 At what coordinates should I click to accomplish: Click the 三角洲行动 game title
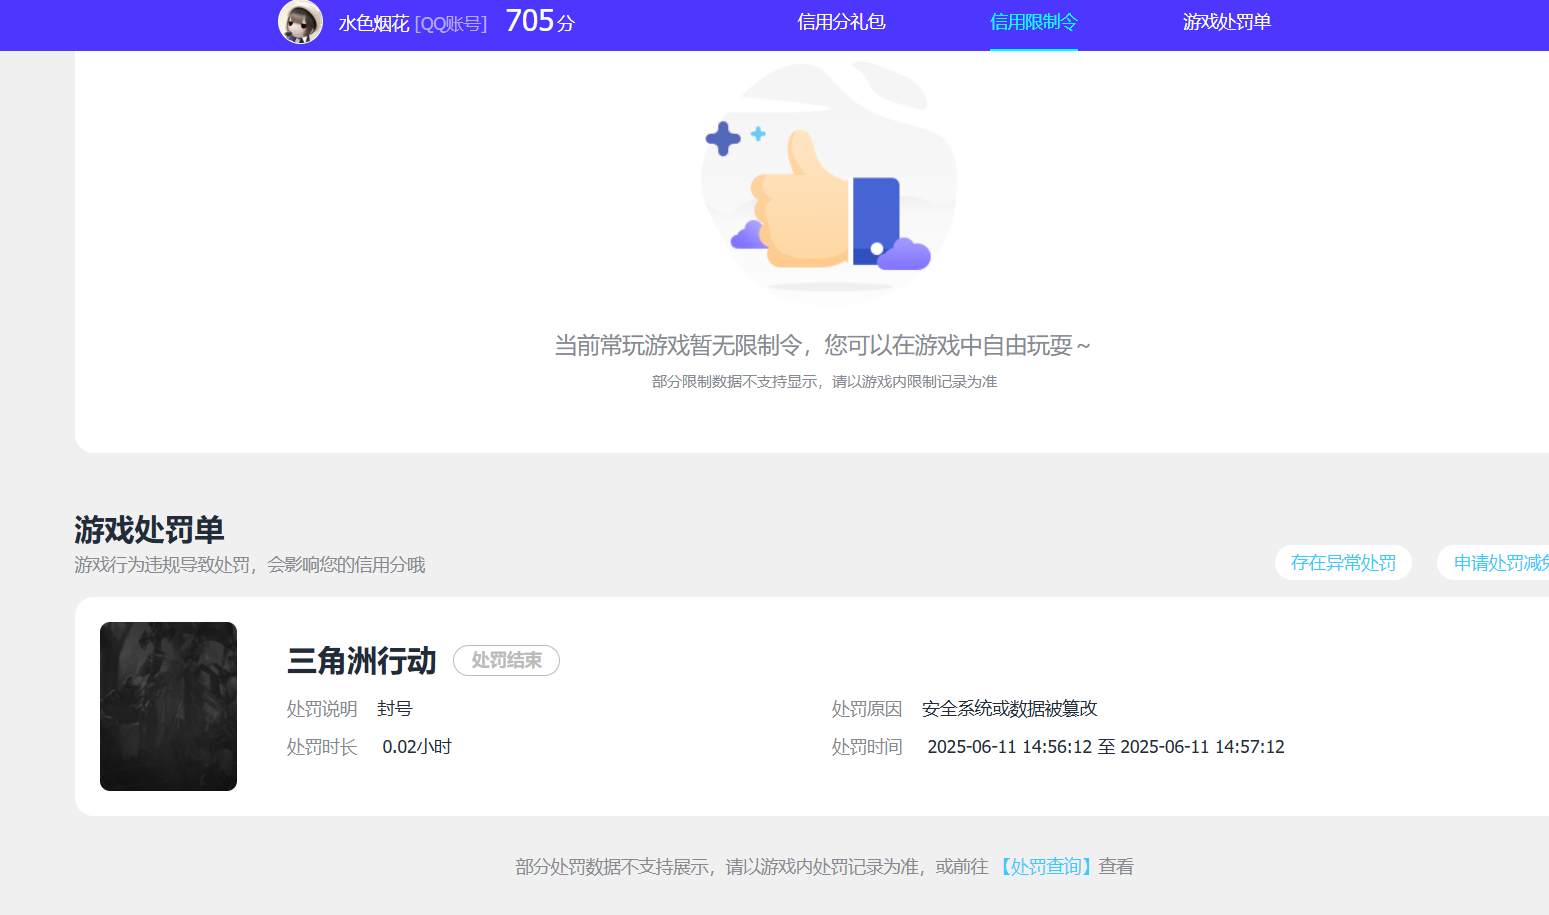(x=362, y=660)
